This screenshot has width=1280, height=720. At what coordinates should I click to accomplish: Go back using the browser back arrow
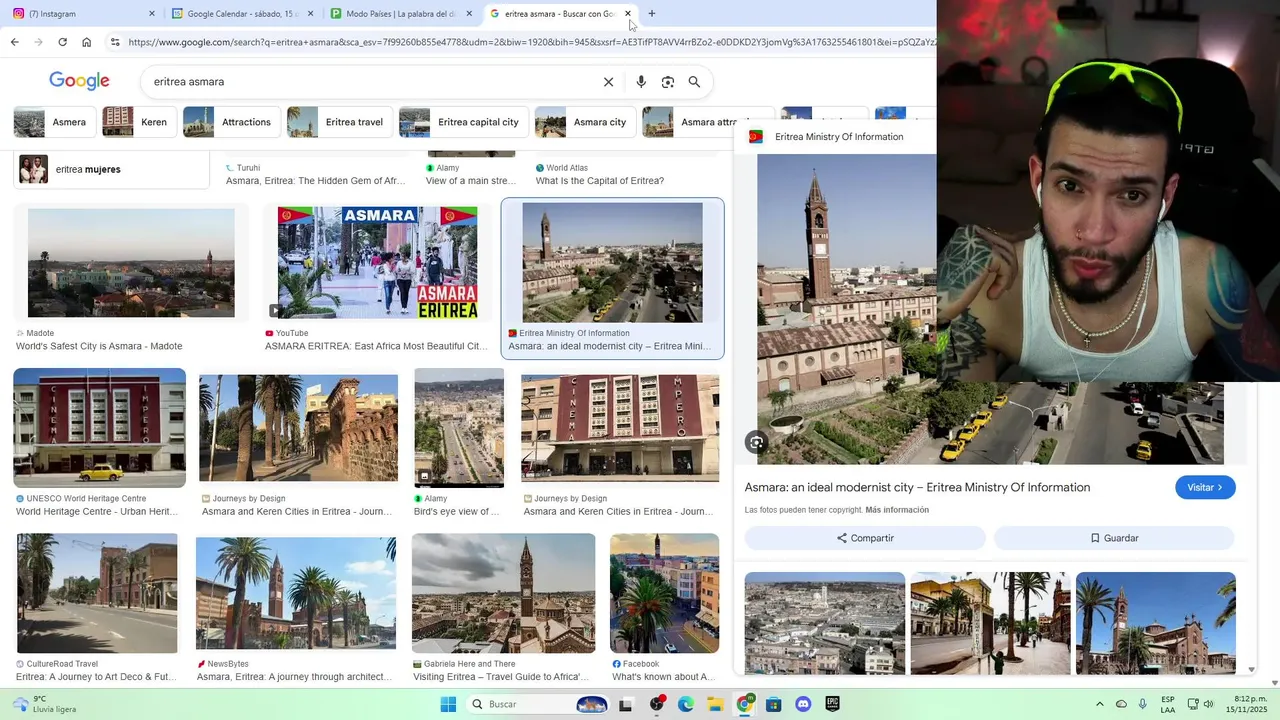14,42
